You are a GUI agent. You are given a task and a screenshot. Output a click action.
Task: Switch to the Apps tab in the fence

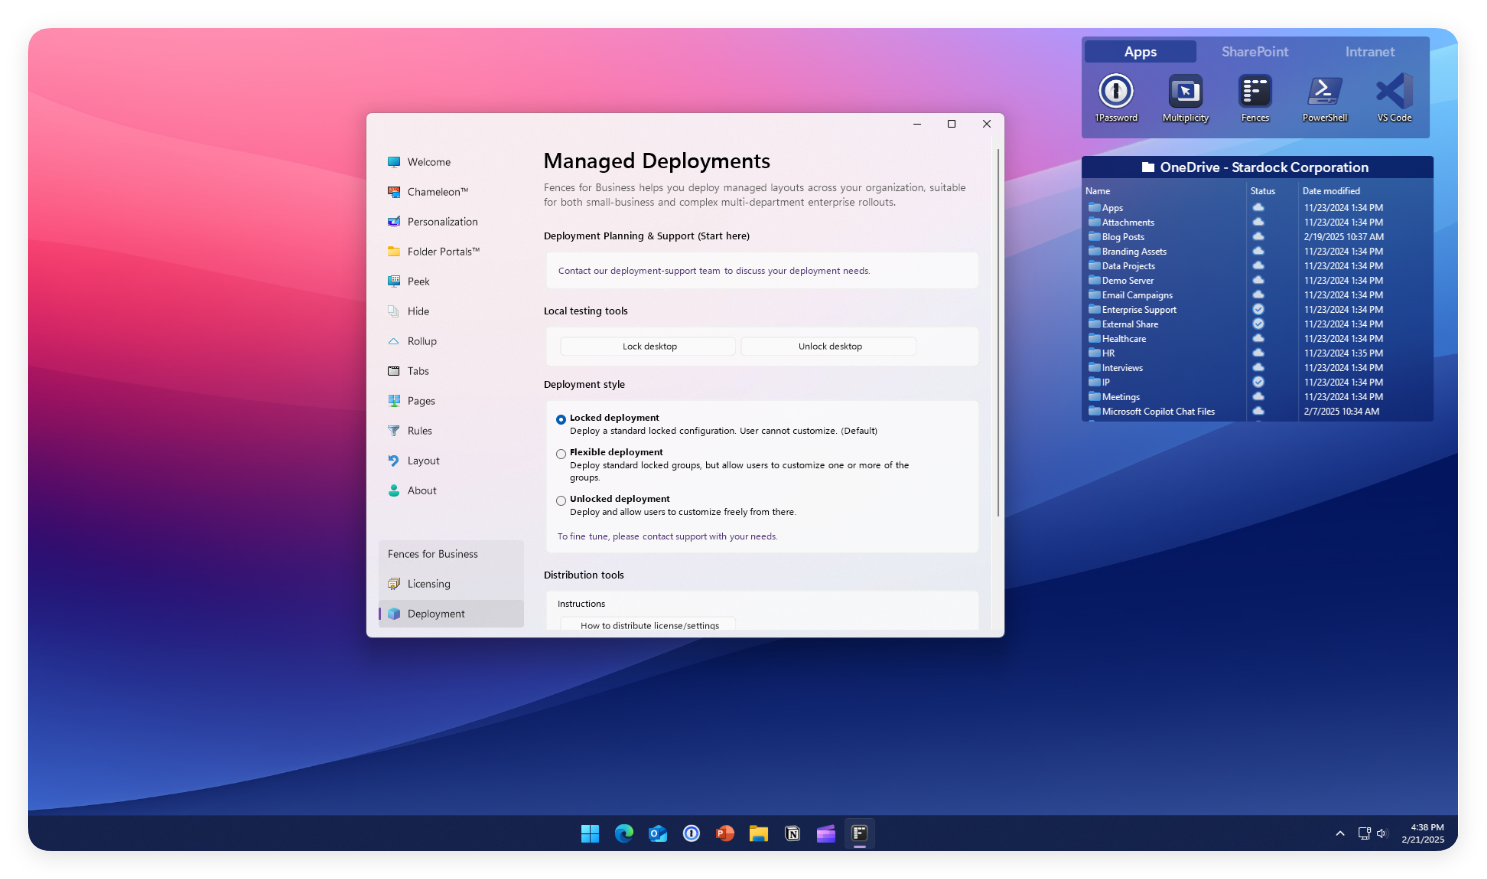(x=1140, y=52)
